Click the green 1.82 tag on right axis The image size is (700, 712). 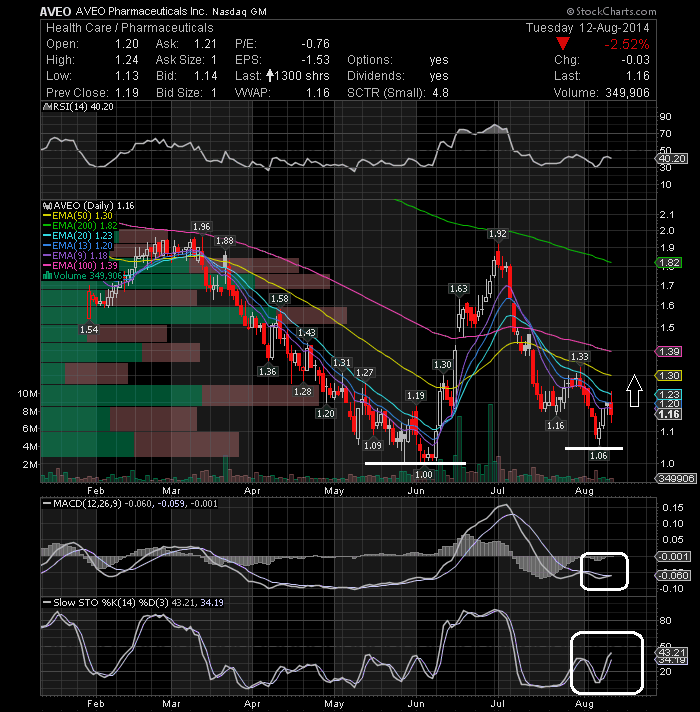point(669,262)
